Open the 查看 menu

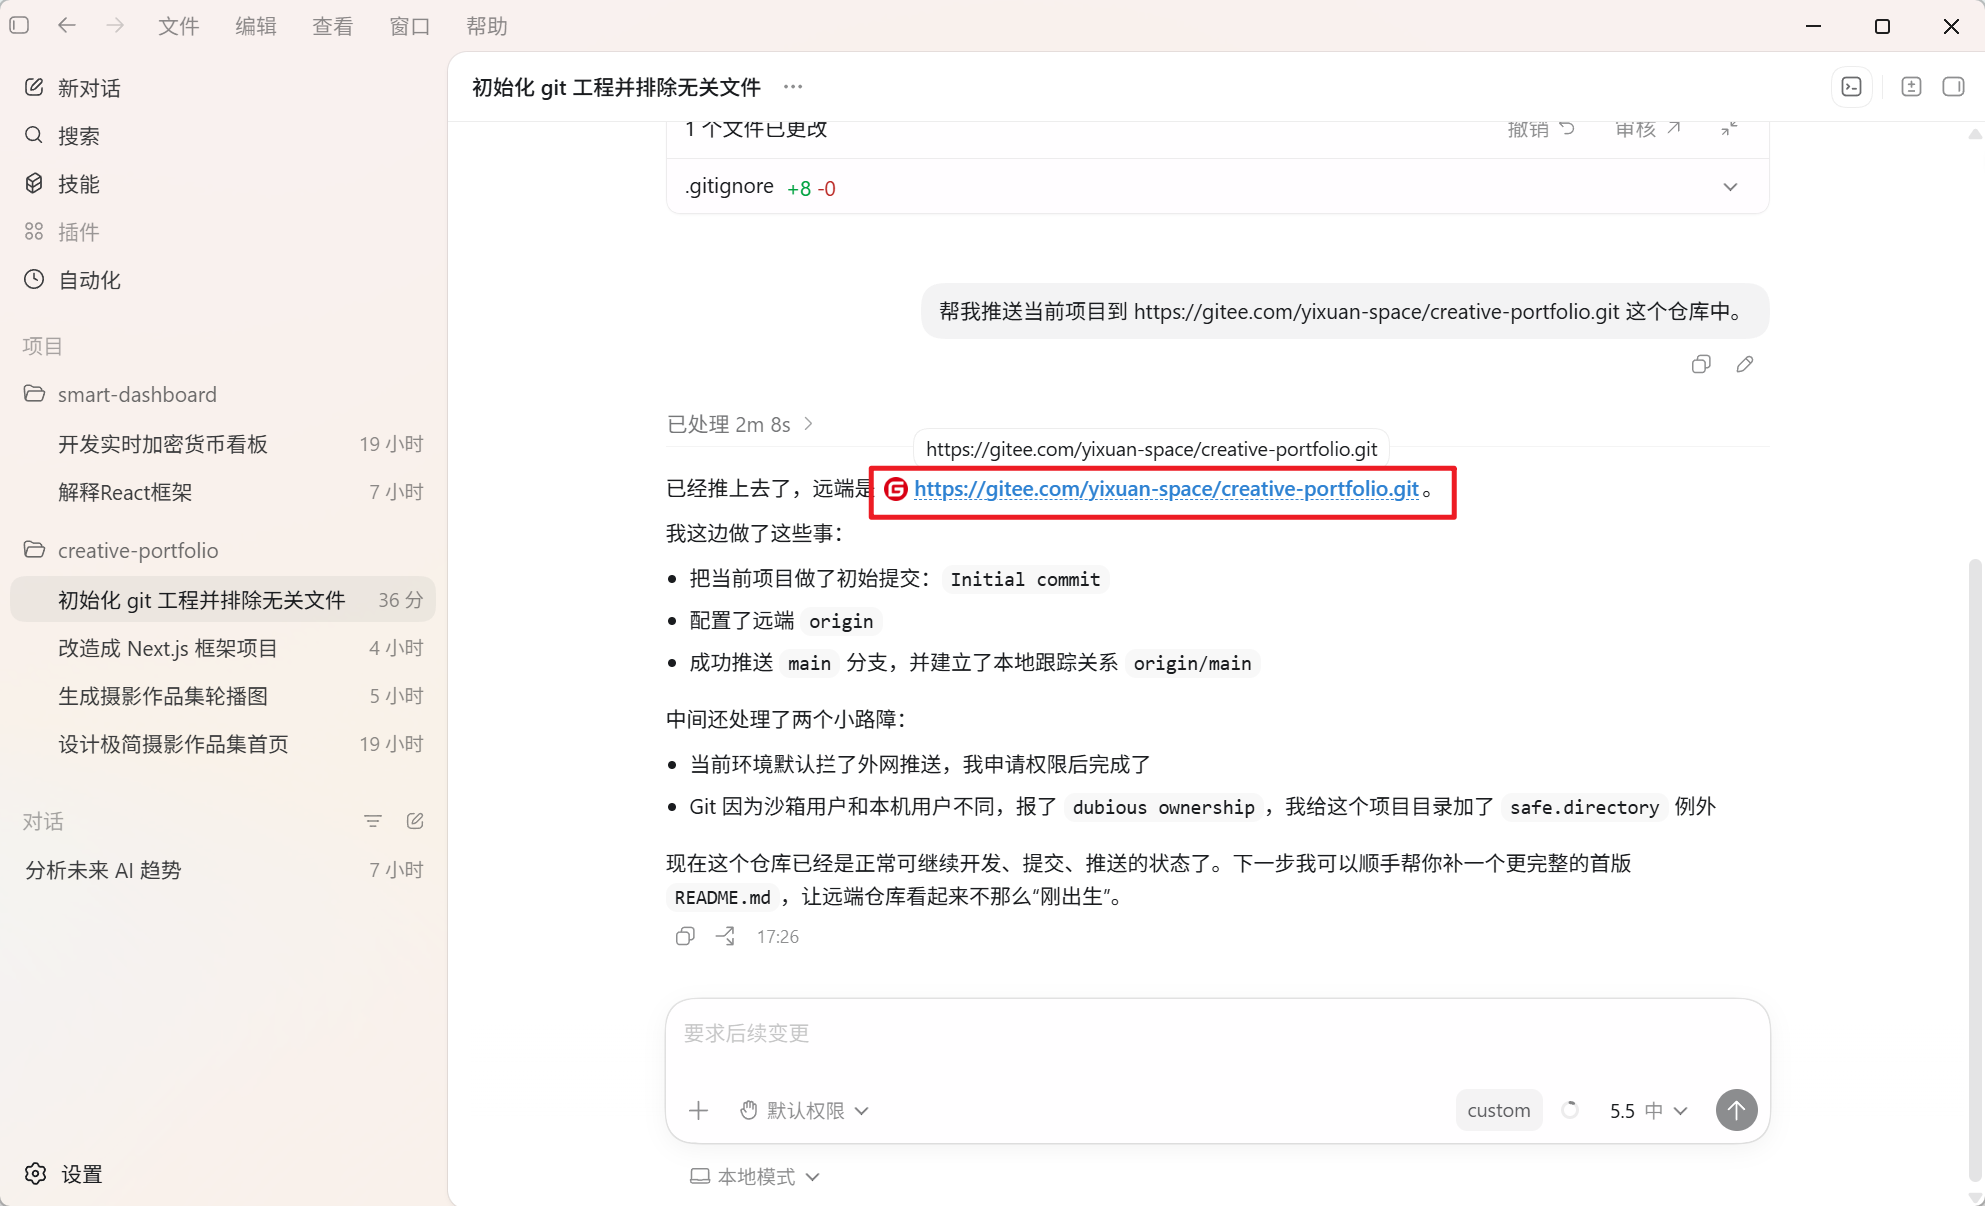(x=333, y=26)
